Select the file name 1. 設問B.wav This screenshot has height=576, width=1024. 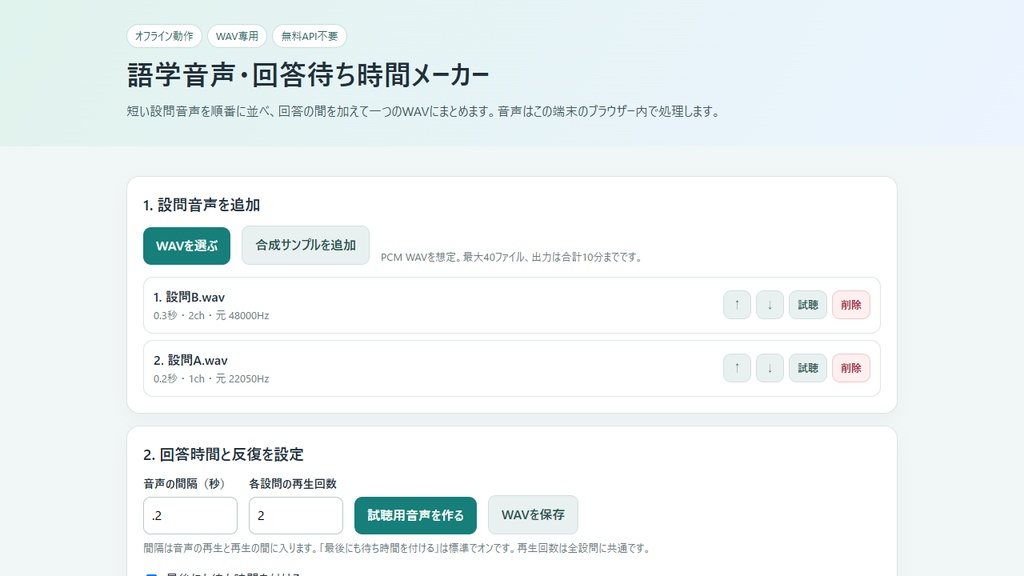point(189,297)
